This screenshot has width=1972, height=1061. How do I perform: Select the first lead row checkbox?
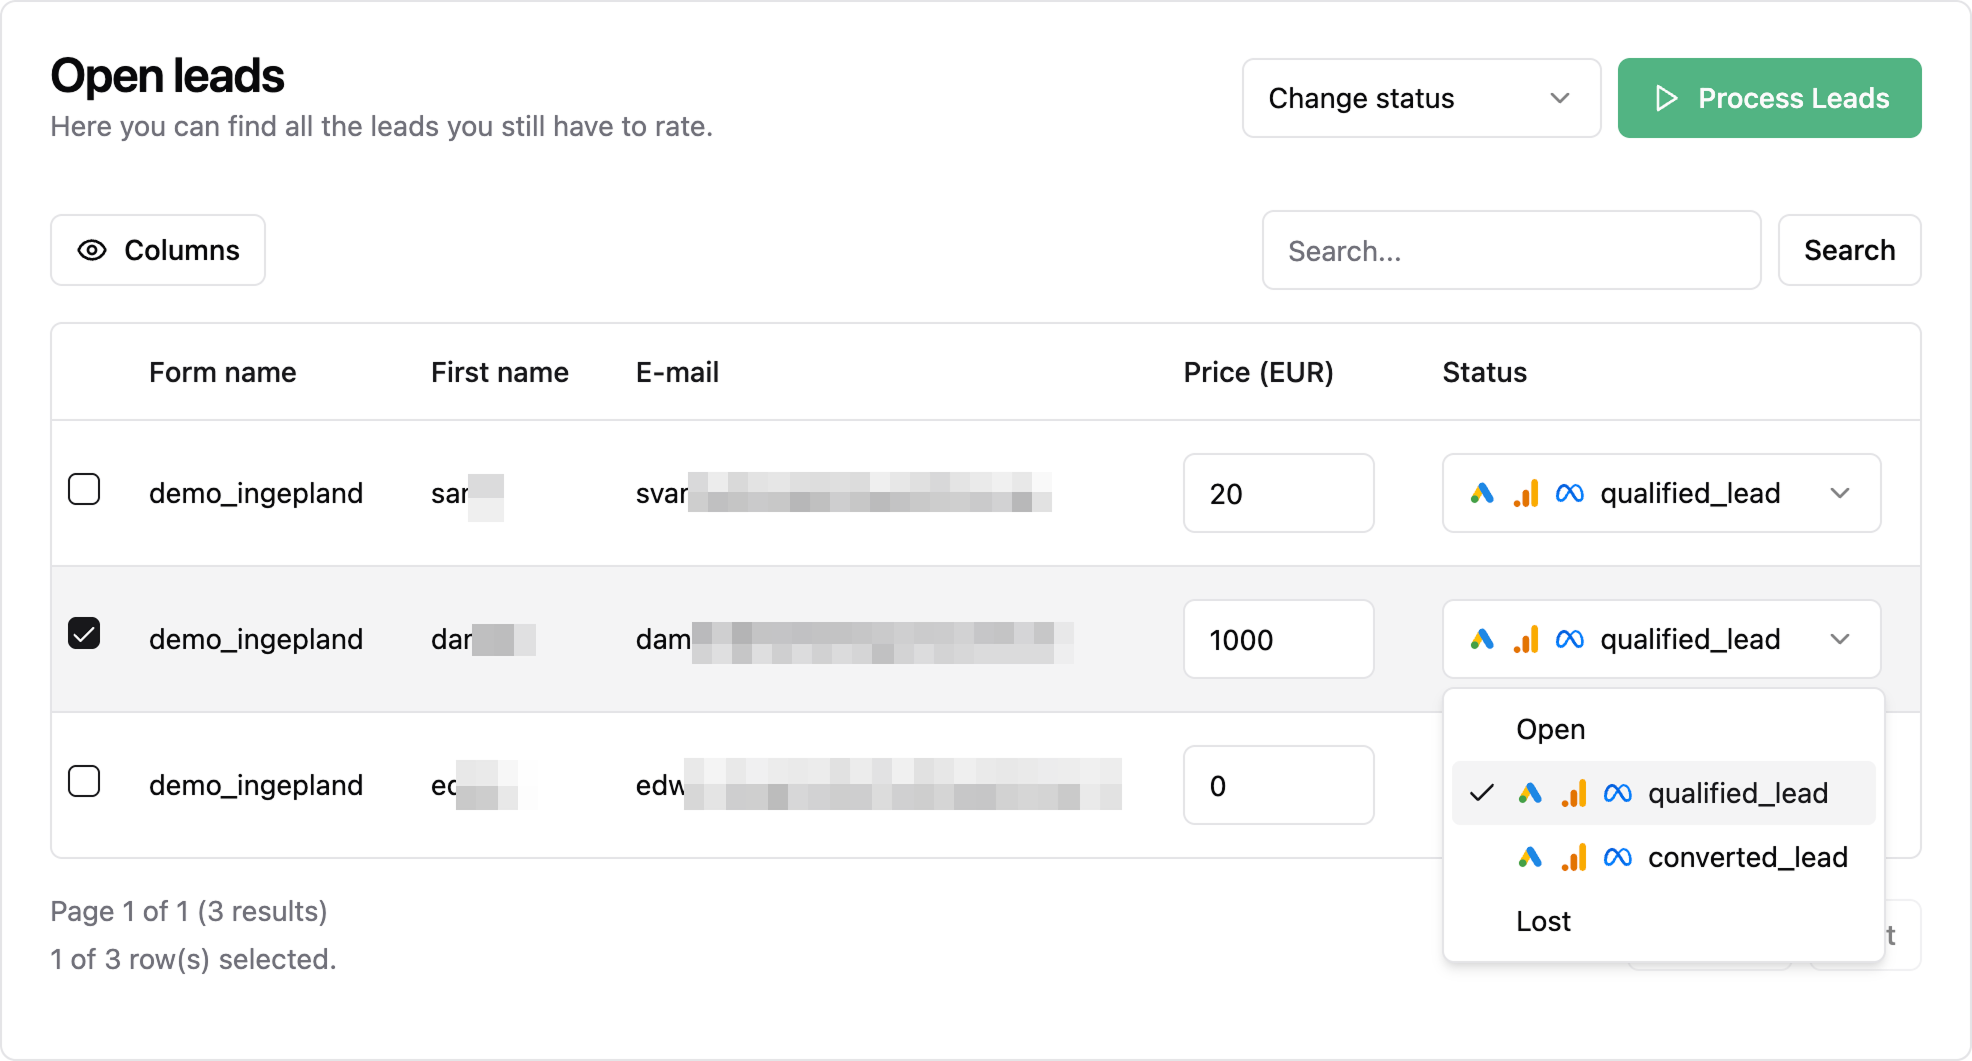[x=84, y=490]
